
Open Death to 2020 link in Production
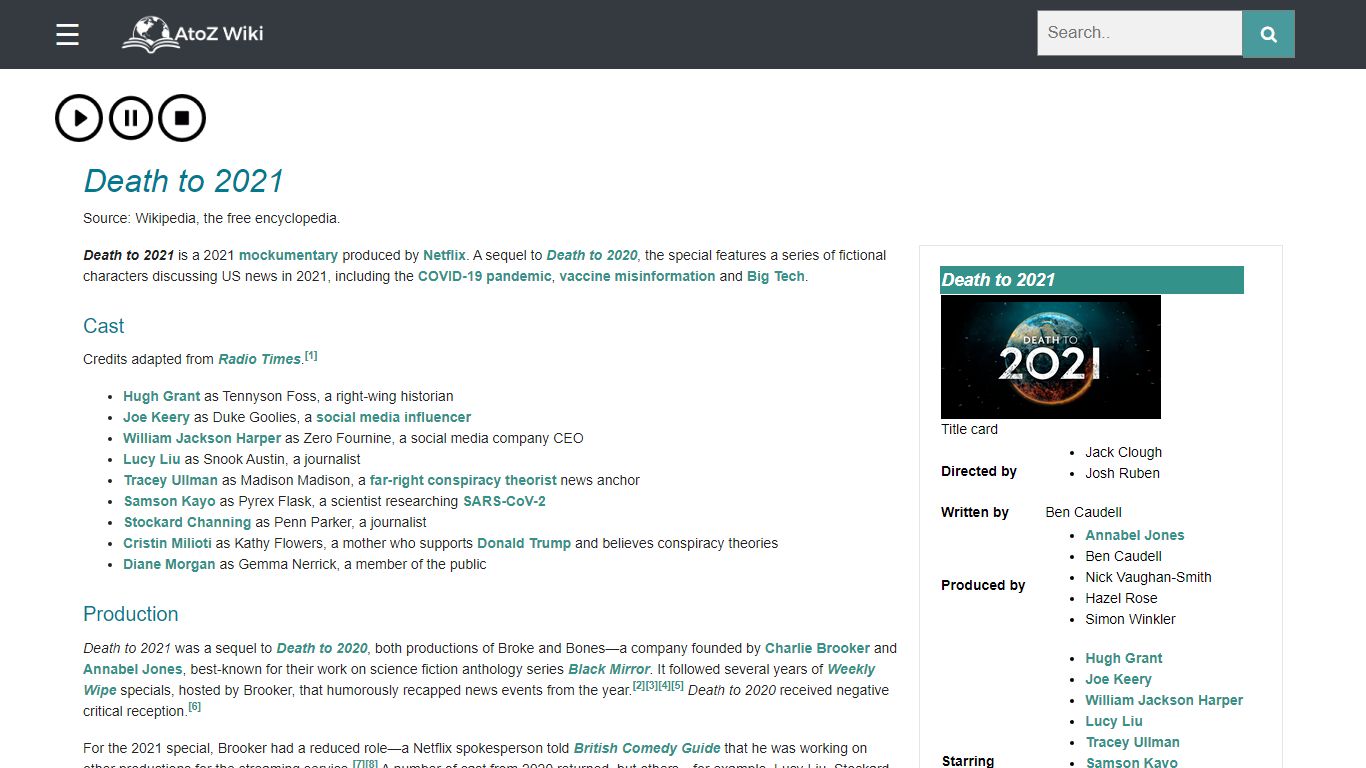[322, 648]
